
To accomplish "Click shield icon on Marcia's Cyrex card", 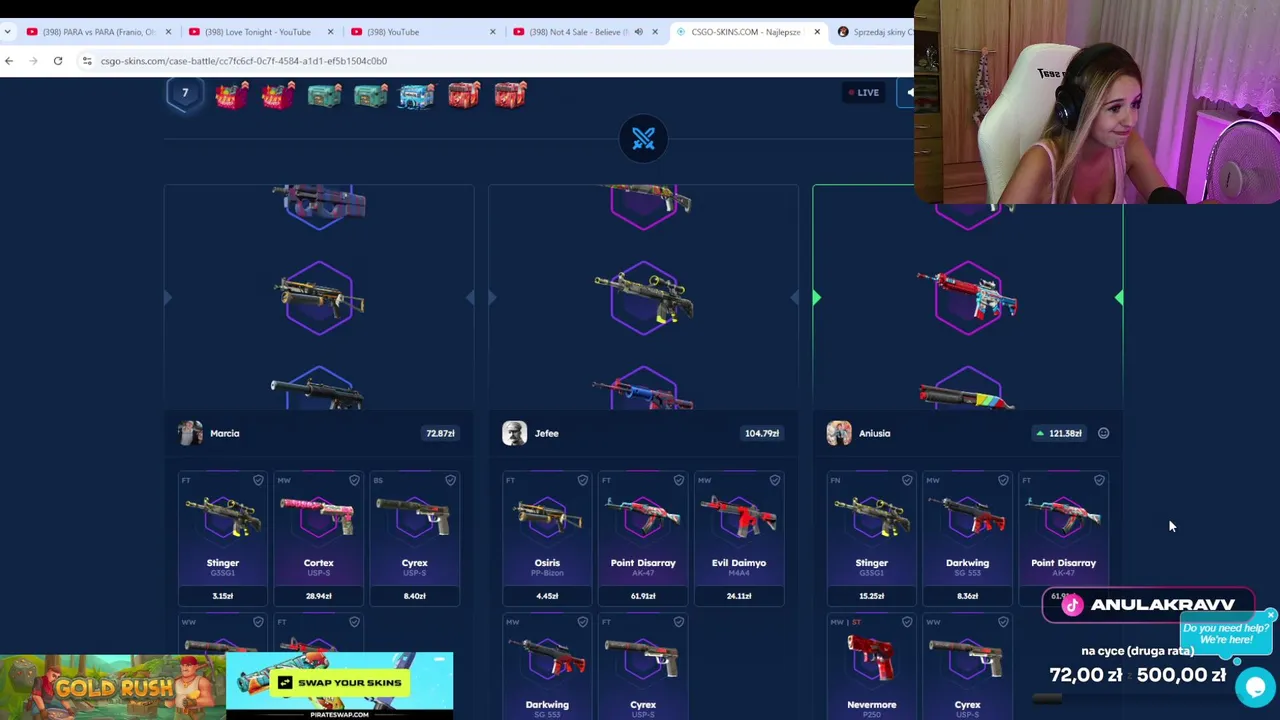I will 450,481.
